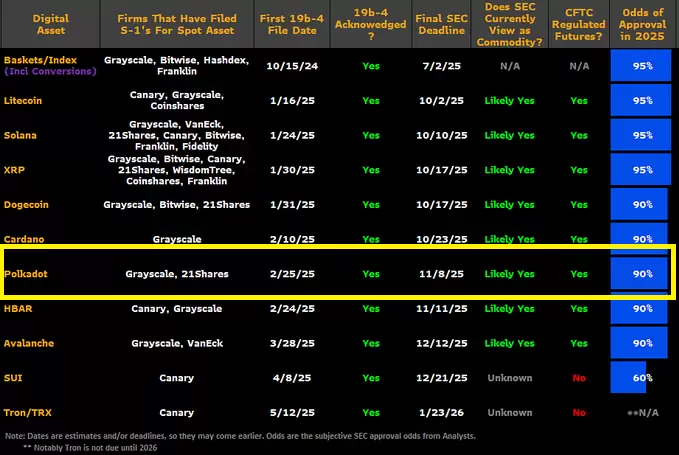Click the gray N/A commodity value for Baskets/Index
679x455 pixels.
pos(510,66)
